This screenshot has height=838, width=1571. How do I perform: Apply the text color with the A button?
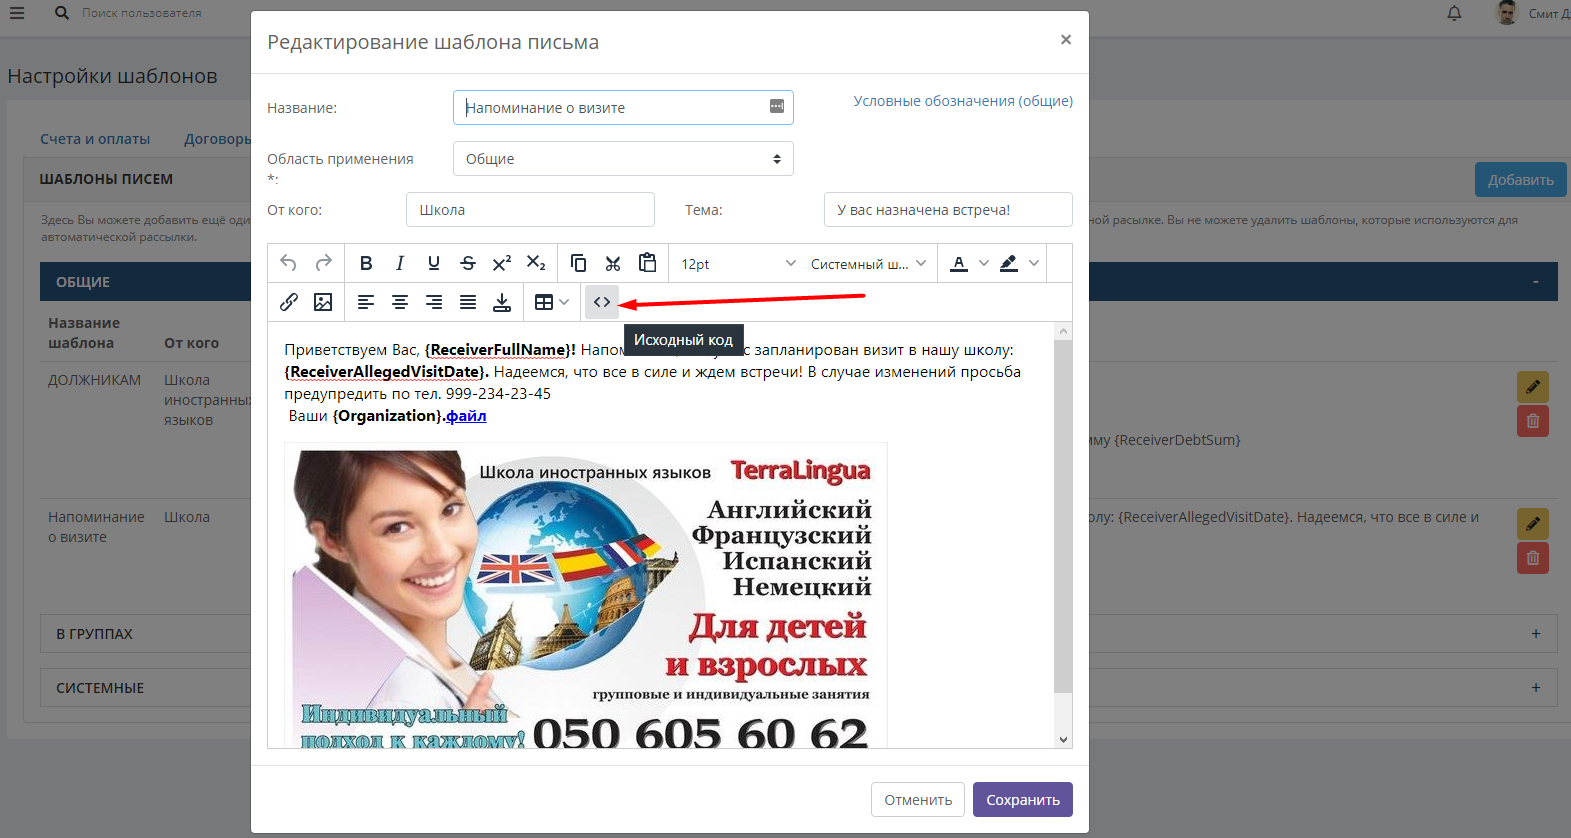point(959,263)
